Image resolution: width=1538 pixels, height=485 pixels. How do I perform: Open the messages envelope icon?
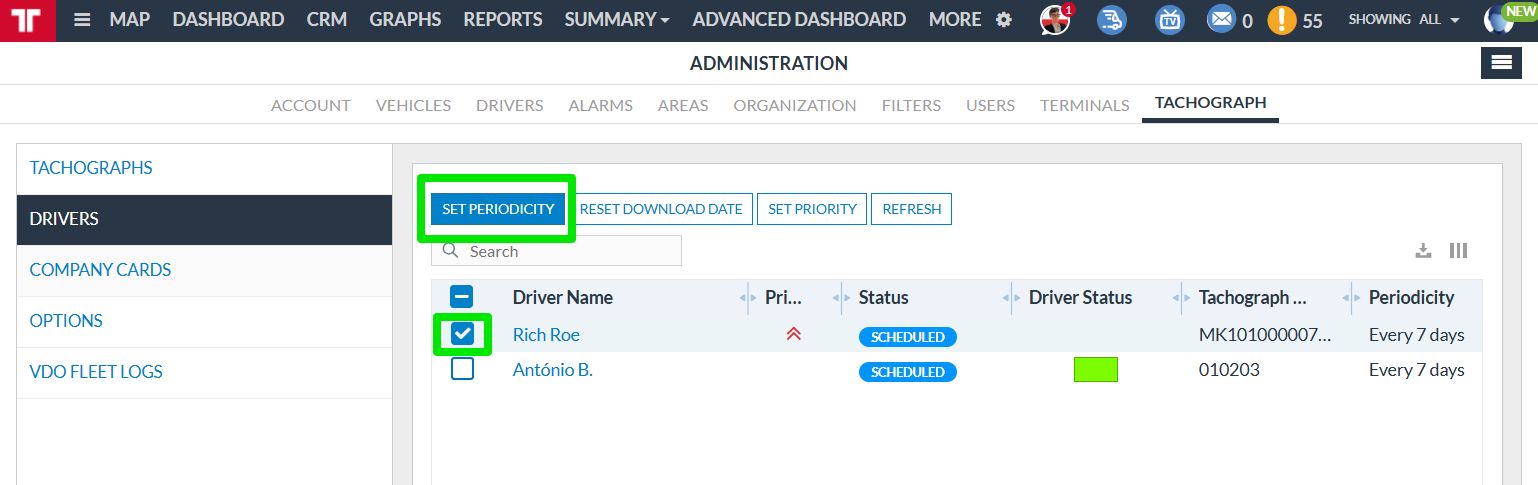pyautogui.click(x=1221, y=19)
